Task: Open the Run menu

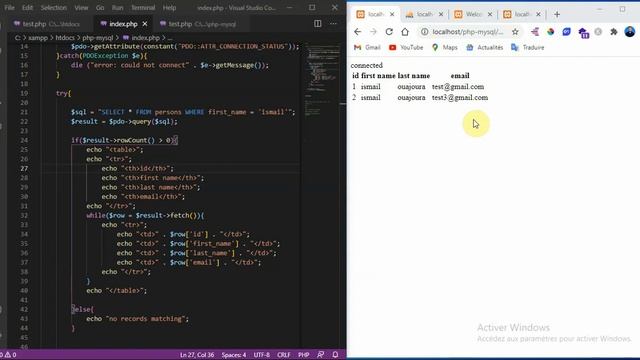Action: pos(118,8)
